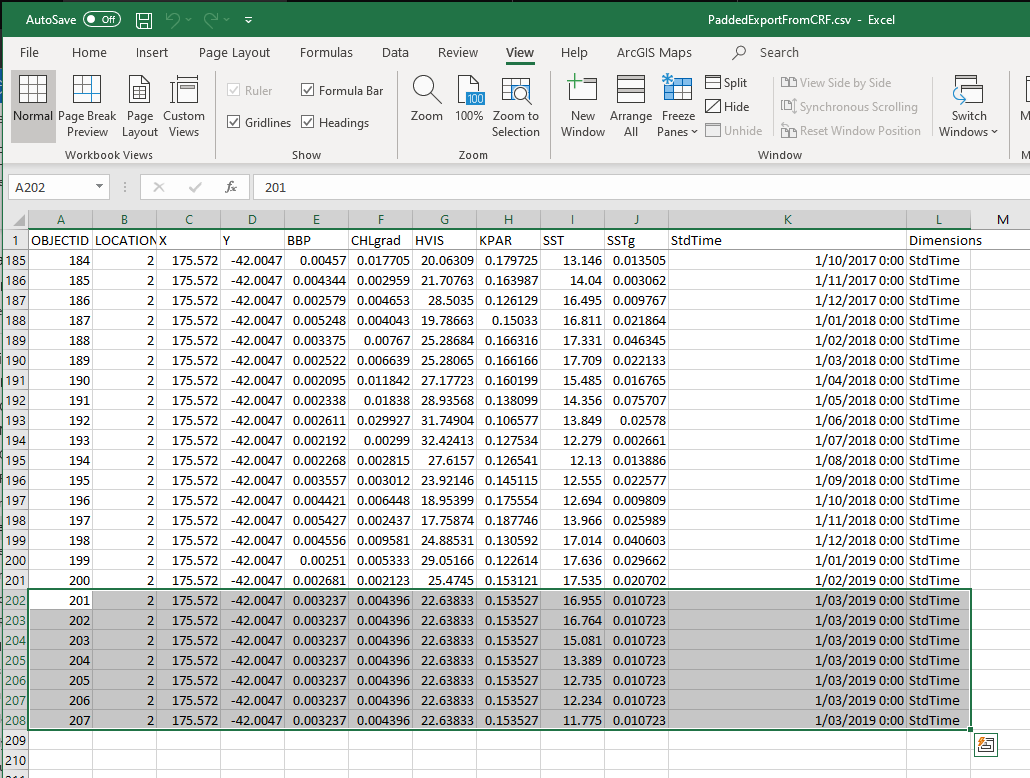This screenshot has width=1030, height=778.
Task: Switch to Page Layout view
Action: click(139, 106)
